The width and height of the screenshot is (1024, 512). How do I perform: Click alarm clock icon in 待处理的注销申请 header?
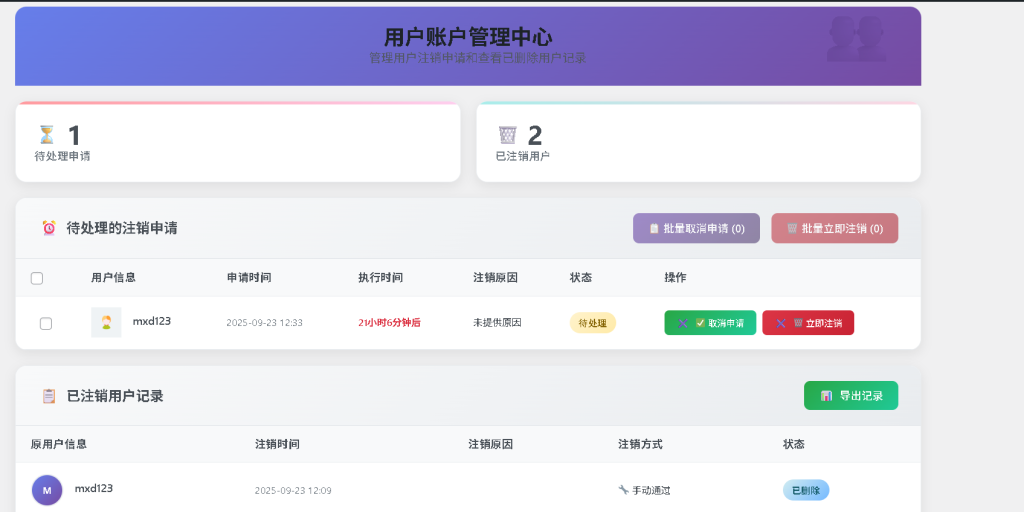coord(49,228)
